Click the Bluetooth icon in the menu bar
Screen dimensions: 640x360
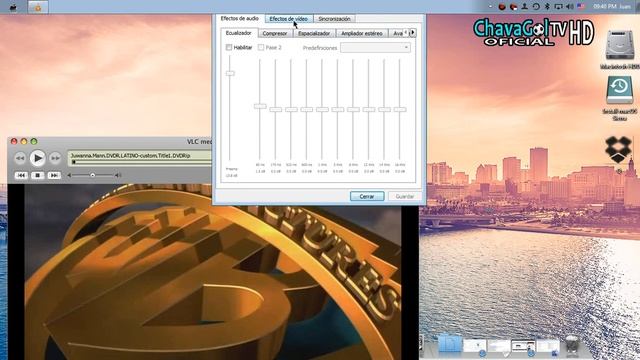pyautogui.click(x=548, y=7)
